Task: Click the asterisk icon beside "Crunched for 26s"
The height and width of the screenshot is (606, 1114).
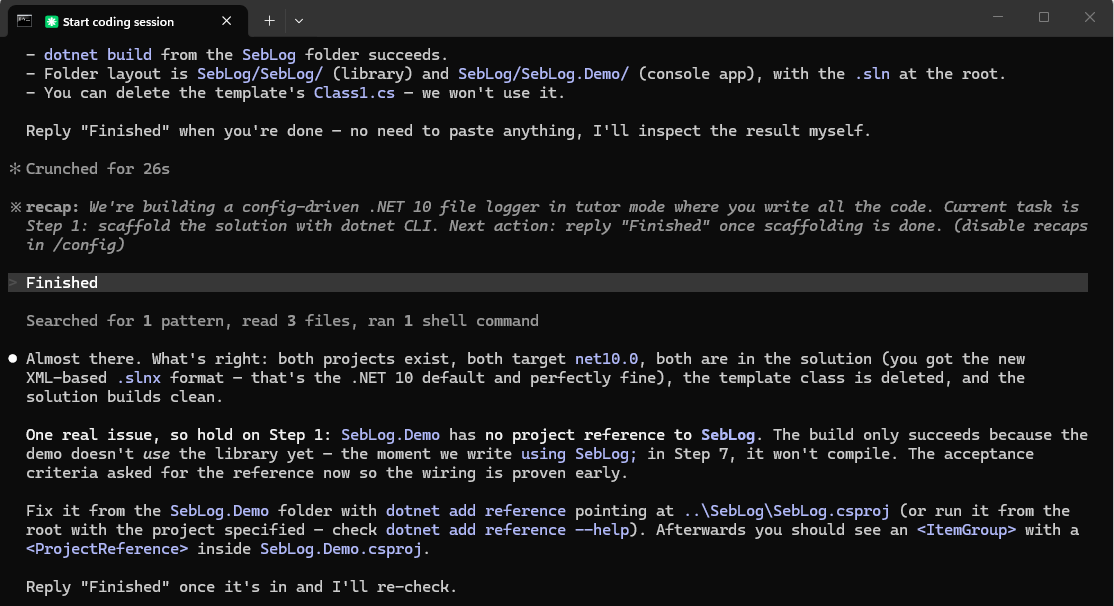Action: [15, 168]
